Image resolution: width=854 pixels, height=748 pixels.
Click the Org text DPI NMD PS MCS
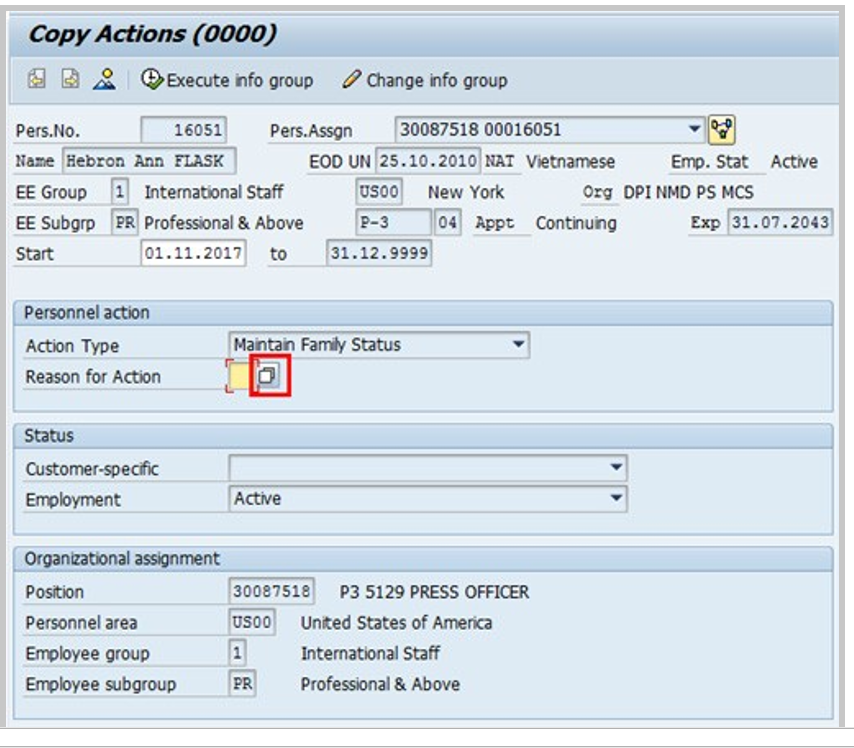point(688,192)
